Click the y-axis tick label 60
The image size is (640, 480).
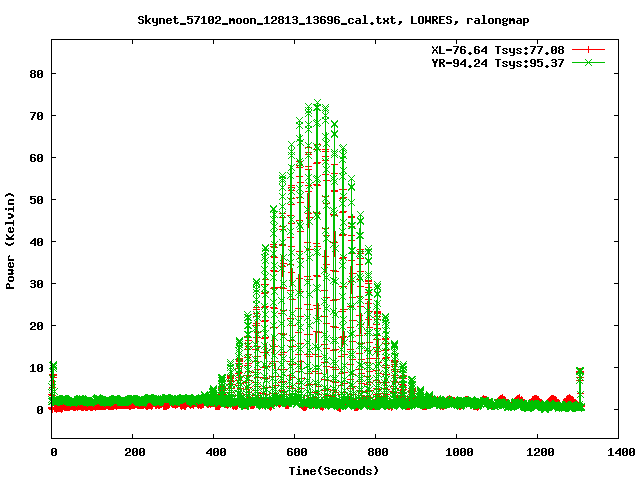37,158
